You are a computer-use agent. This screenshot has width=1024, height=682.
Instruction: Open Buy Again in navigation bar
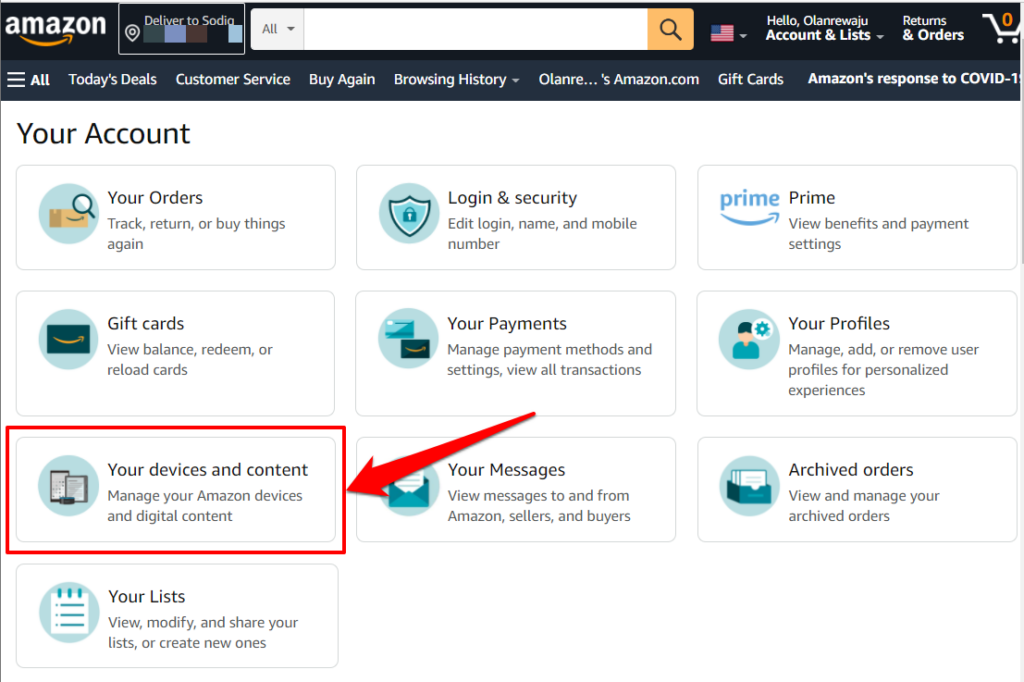(342, 80)
